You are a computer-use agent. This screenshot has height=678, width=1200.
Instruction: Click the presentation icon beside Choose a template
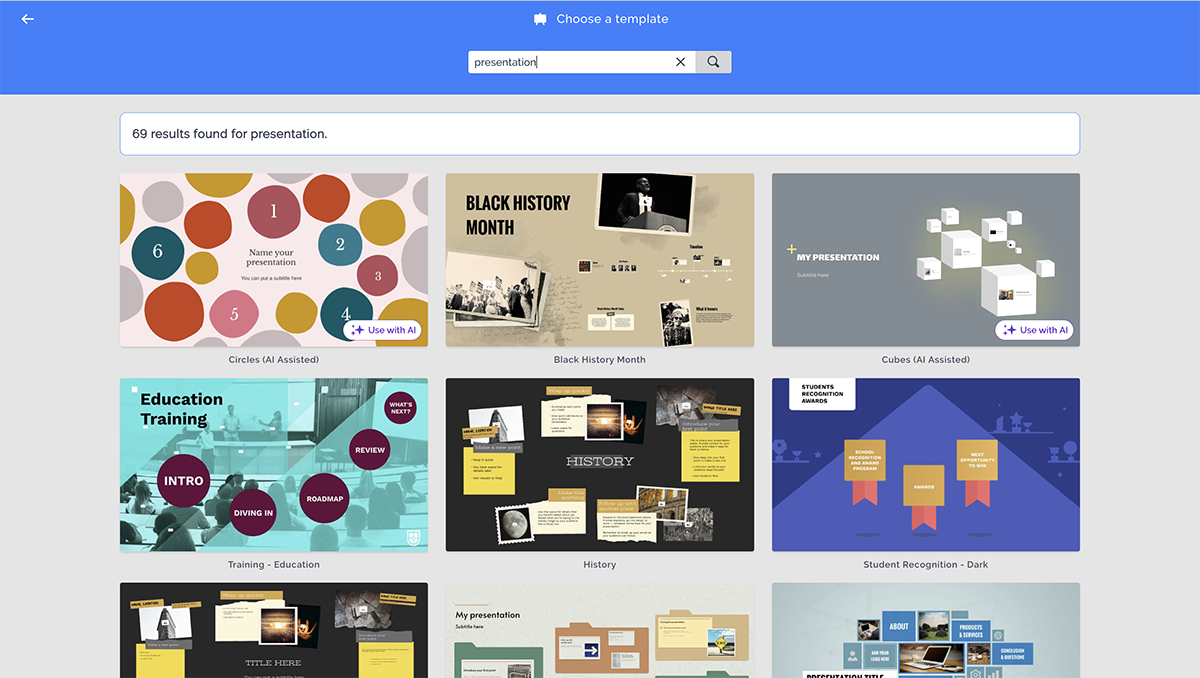540,19
